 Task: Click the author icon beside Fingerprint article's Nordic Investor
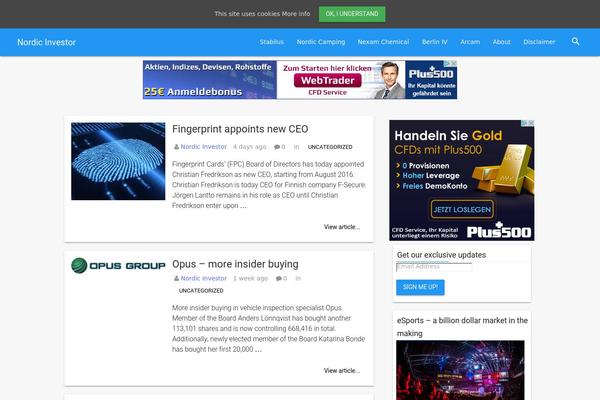pos(176,147)
